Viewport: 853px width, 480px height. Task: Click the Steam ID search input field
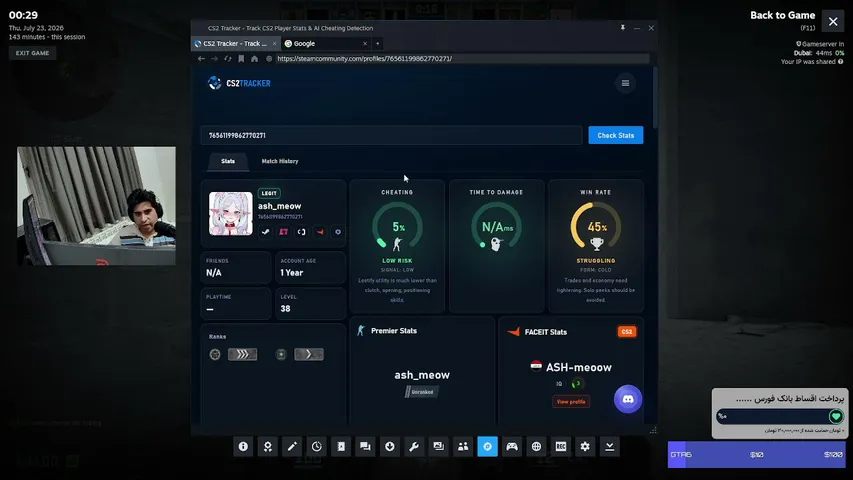click(x=392, y=135)
